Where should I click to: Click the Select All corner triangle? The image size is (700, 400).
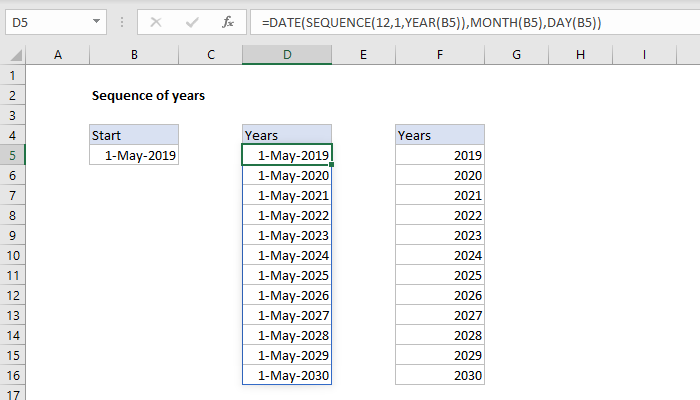12,54
